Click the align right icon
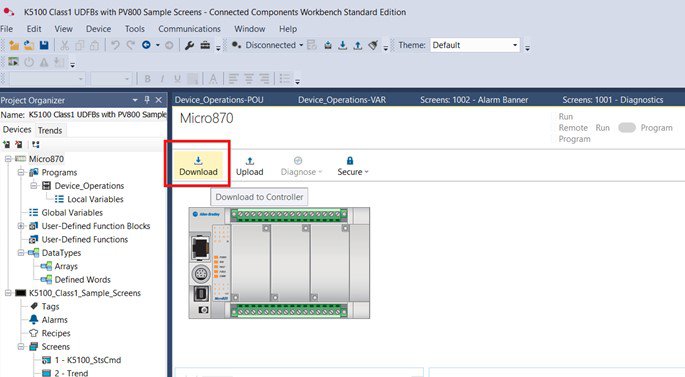The width and height of the screenshot is (685, 377). [x=264, y=79]
